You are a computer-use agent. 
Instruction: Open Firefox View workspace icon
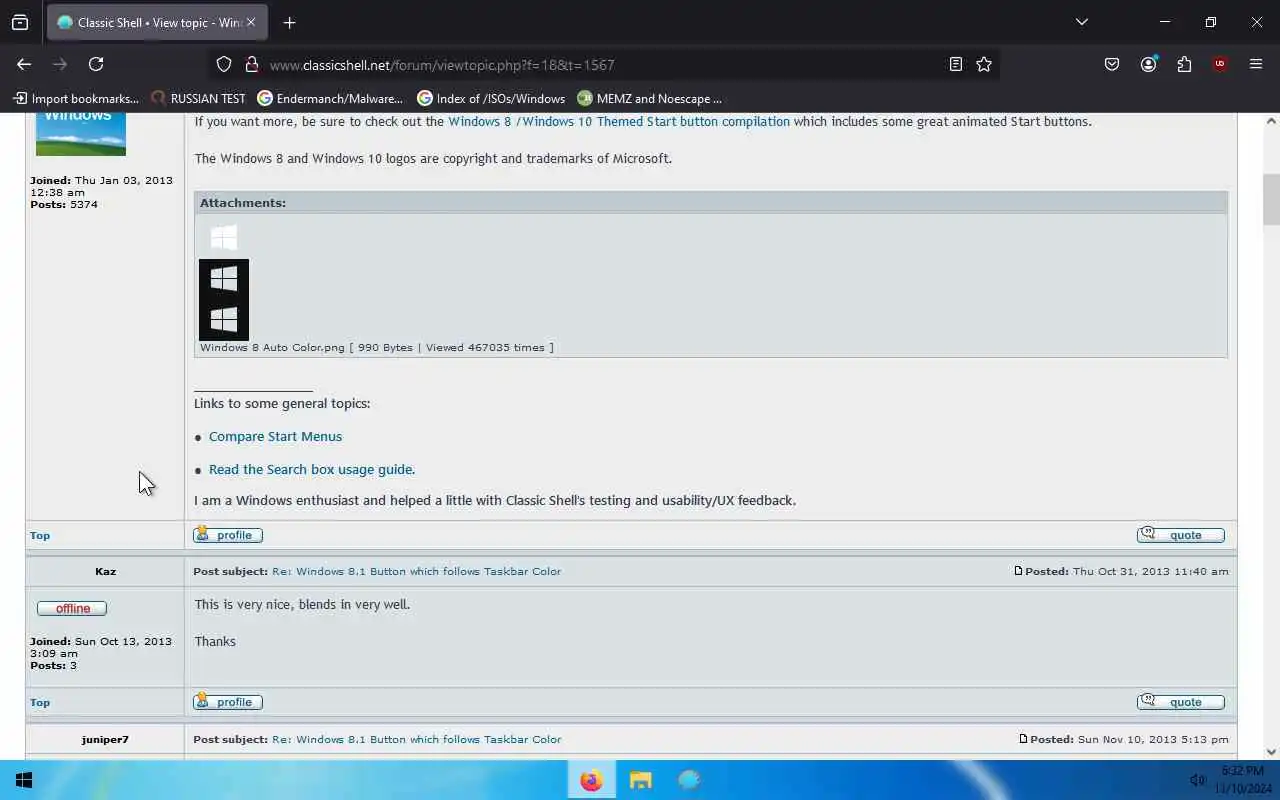click(20, 22)
